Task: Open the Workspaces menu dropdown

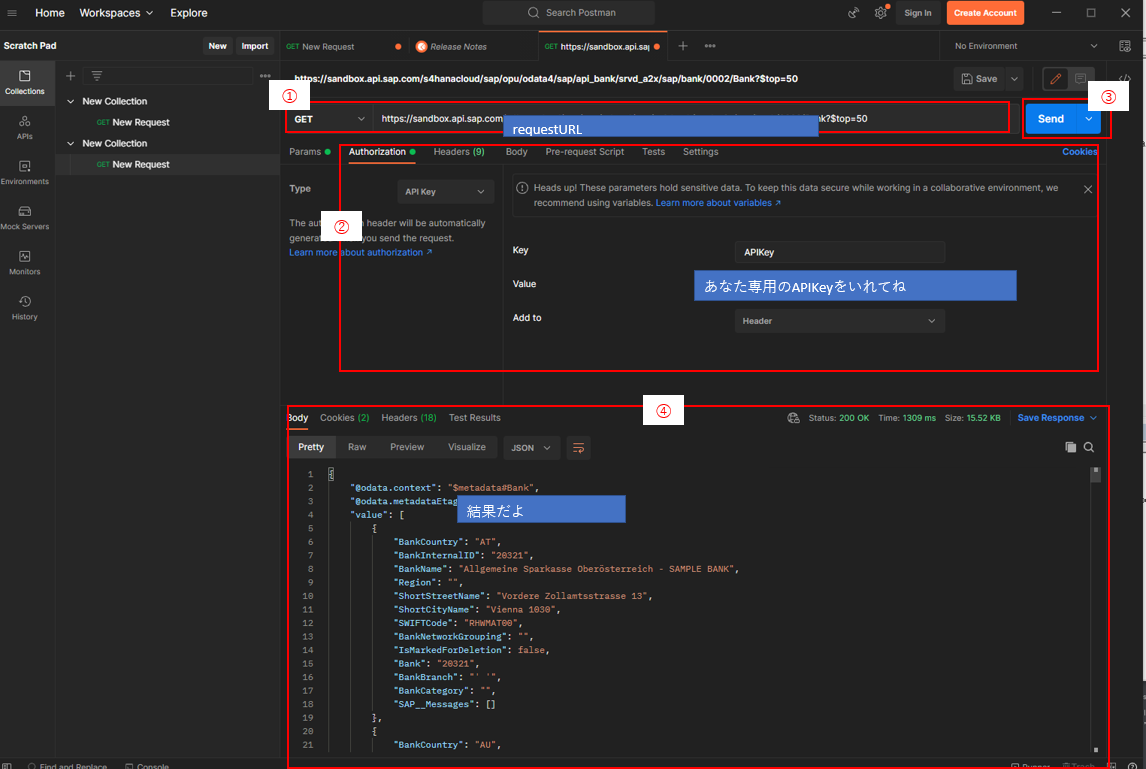Action: tap(116, 13)
